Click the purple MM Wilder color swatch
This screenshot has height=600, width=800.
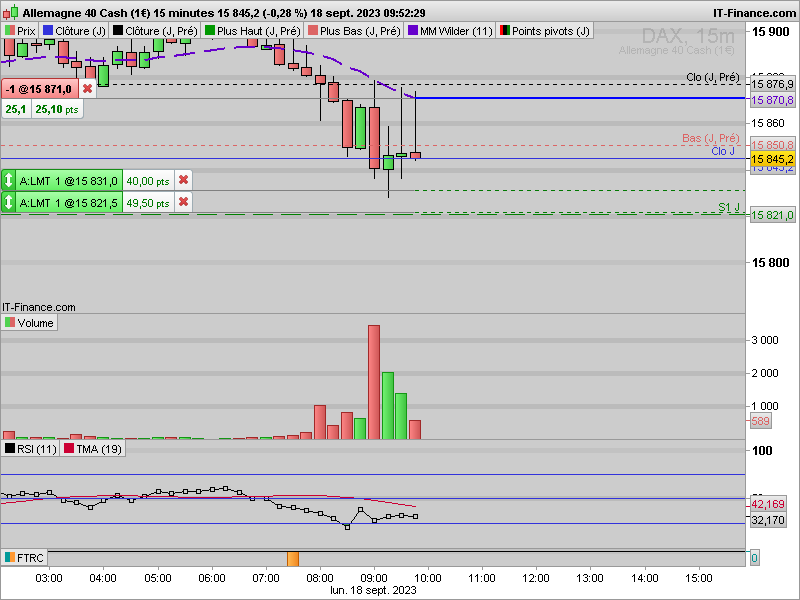(413, 31)
